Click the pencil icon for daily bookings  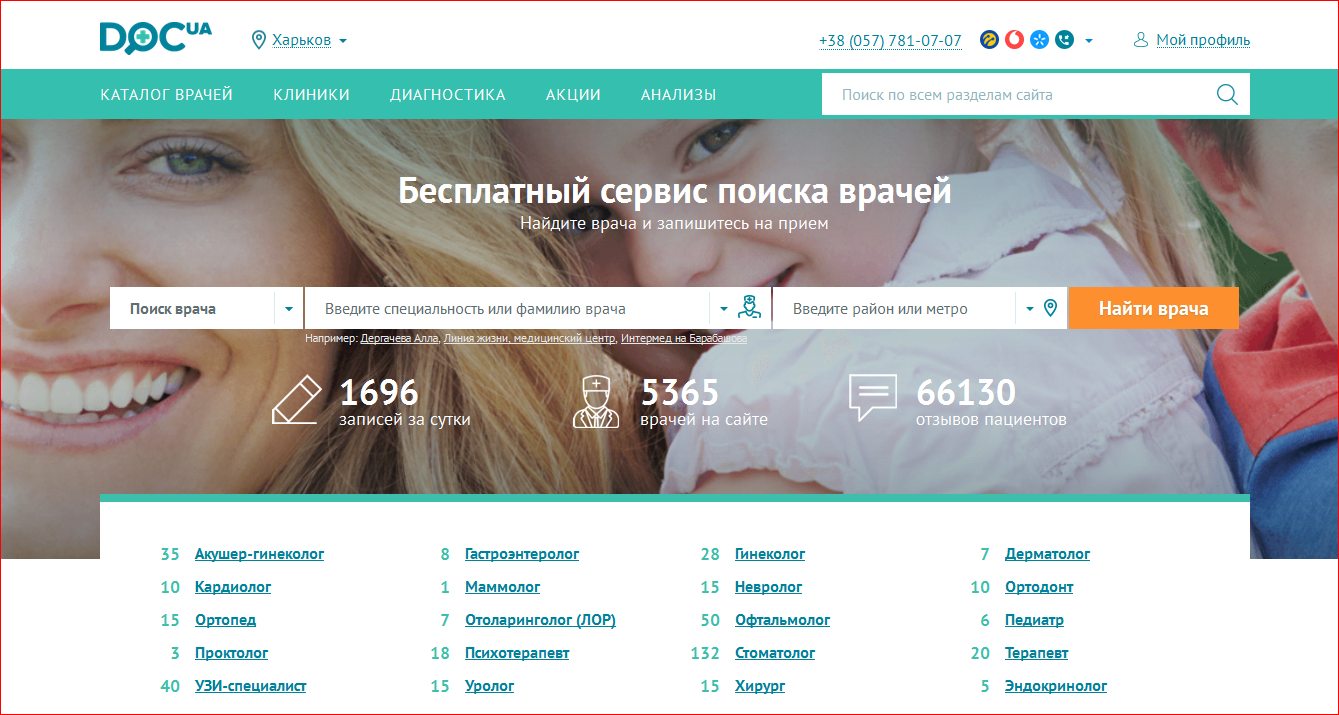pos(297,399)
